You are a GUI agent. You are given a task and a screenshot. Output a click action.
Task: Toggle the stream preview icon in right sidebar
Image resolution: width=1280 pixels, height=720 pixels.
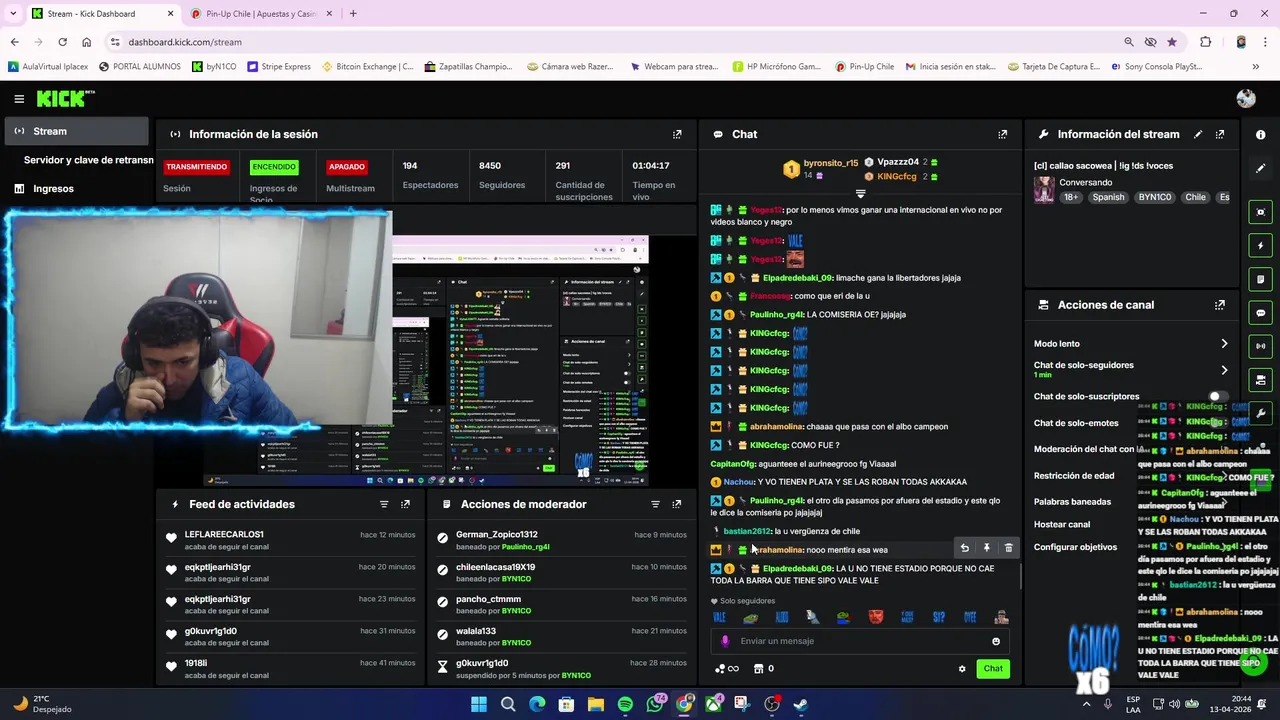pos(1261,212)
